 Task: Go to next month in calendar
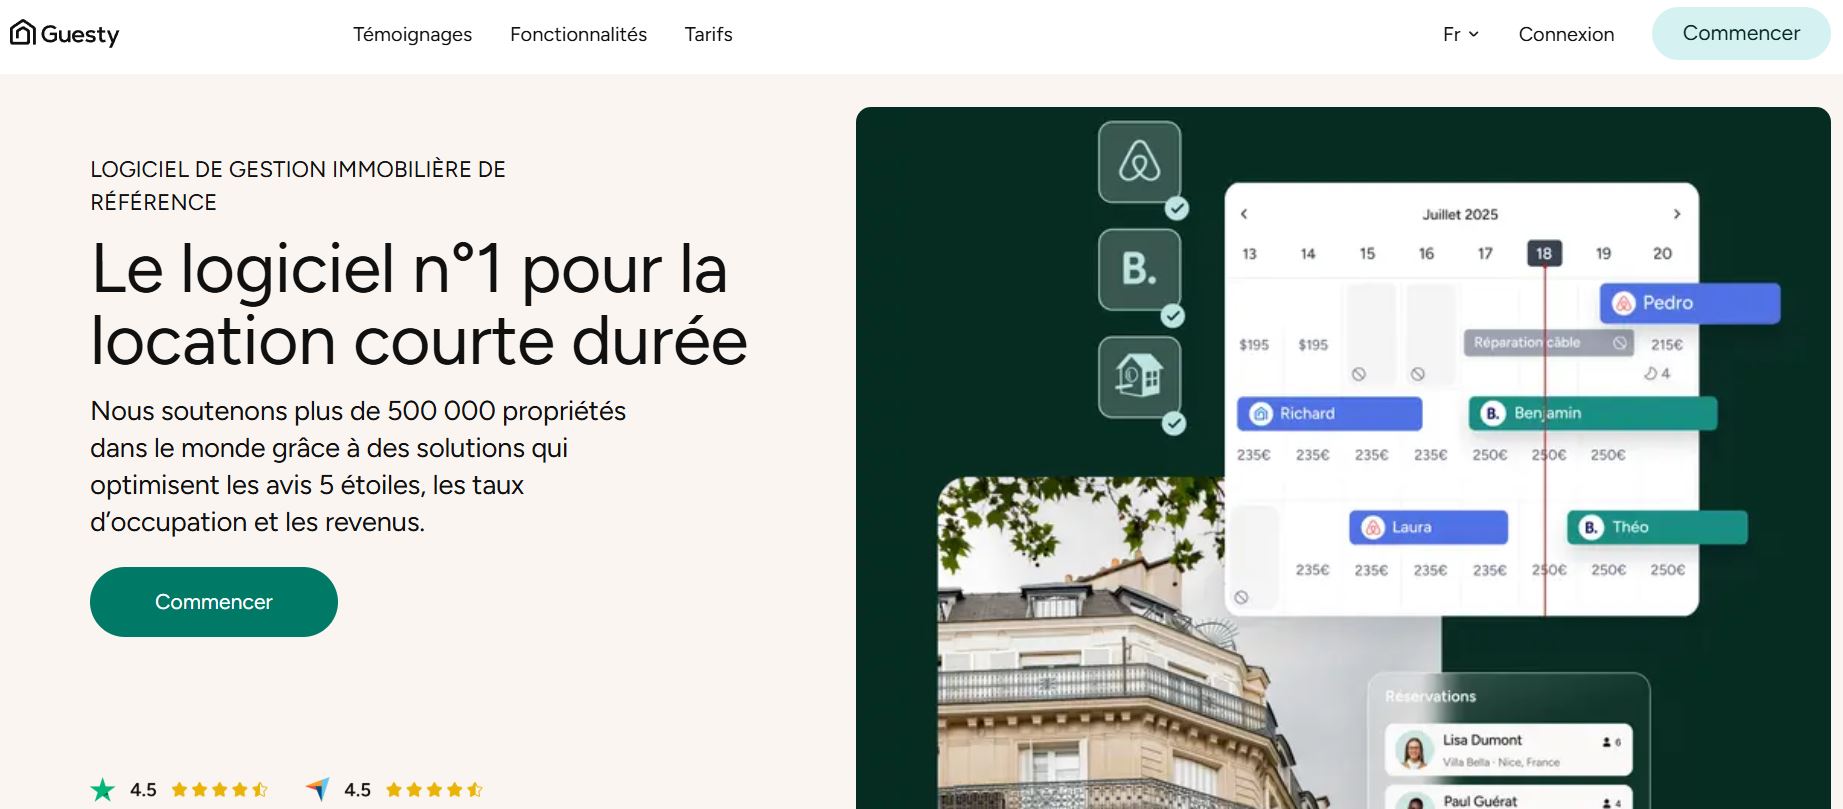[x=1677, y=214]
